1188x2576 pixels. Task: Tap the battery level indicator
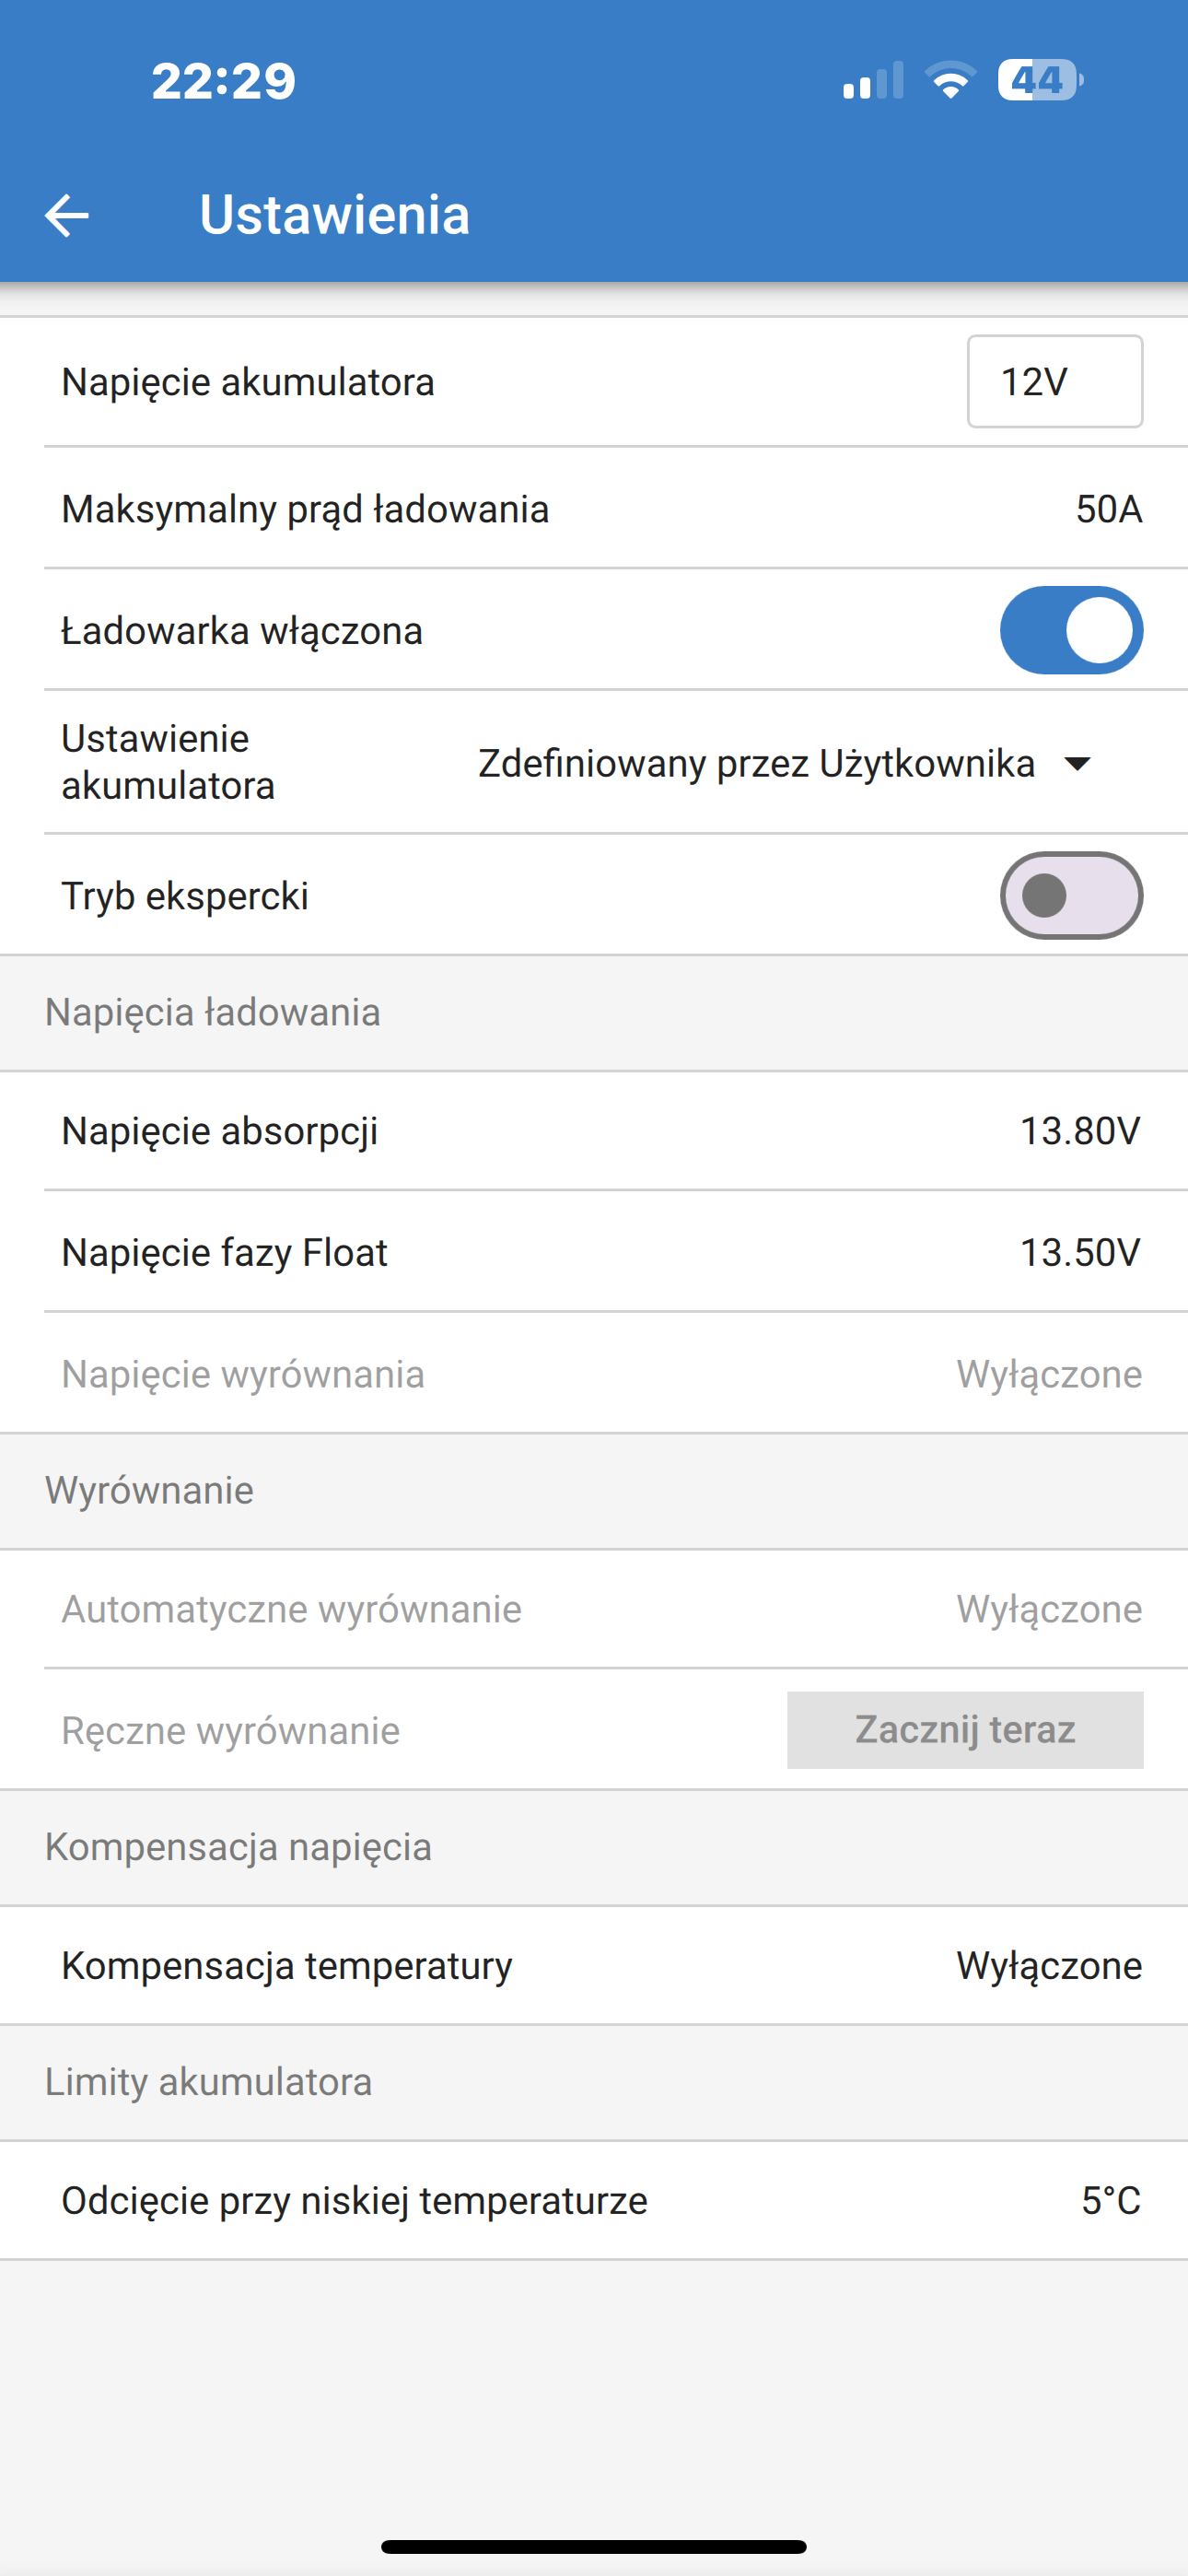1040,80
